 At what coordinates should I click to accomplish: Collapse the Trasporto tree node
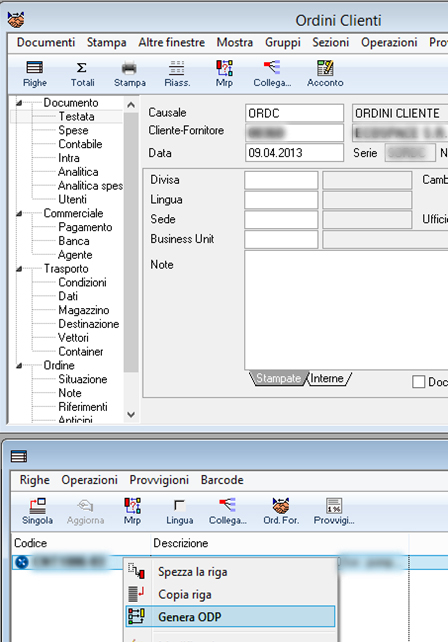[19, 269]
